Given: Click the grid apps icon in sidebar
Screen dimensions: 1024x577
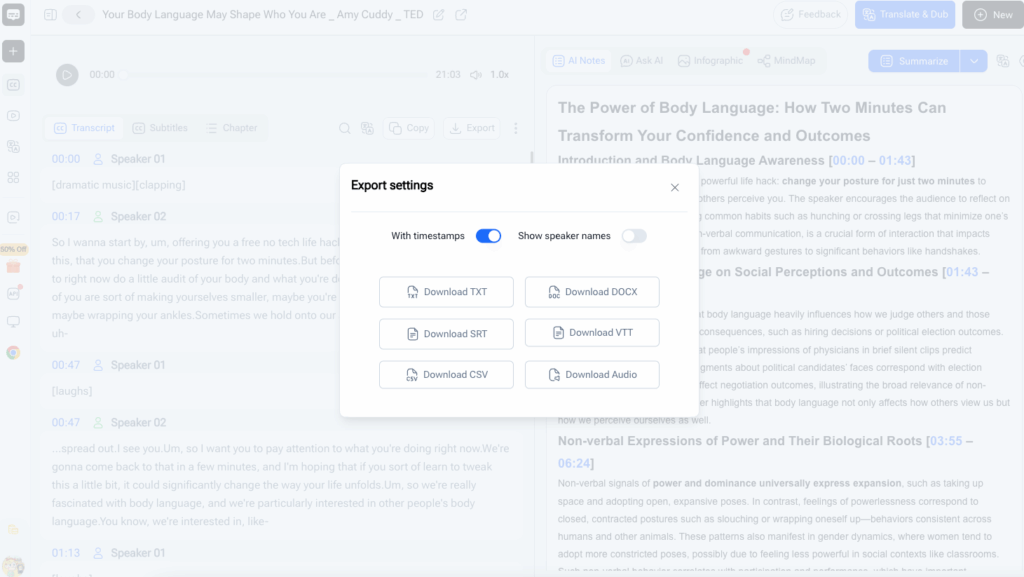Looking at the screenshot, I should tap(13, 177).
